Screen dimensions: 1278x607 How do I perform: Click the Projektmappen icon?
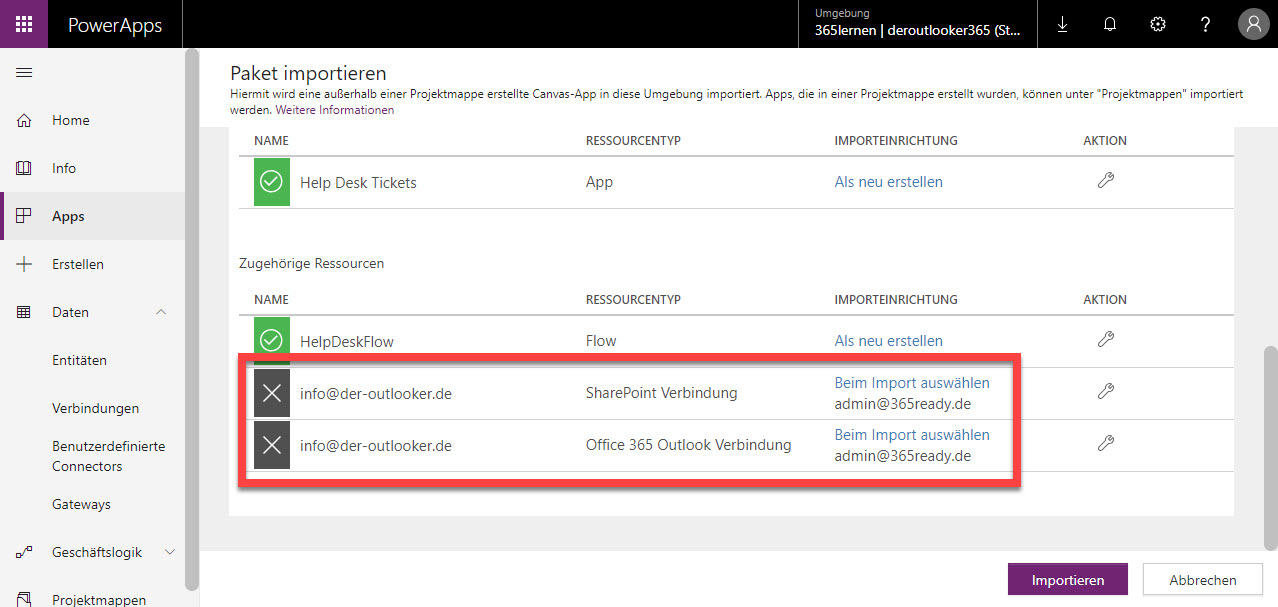25,599
